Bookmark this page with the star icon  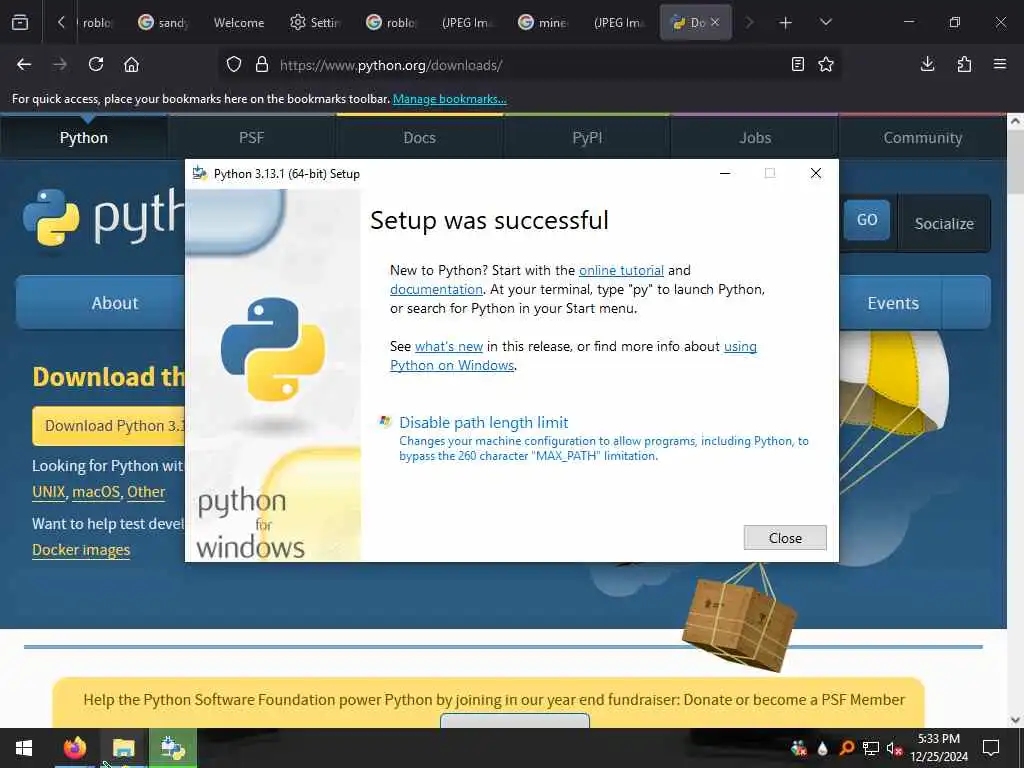(826, 65)
